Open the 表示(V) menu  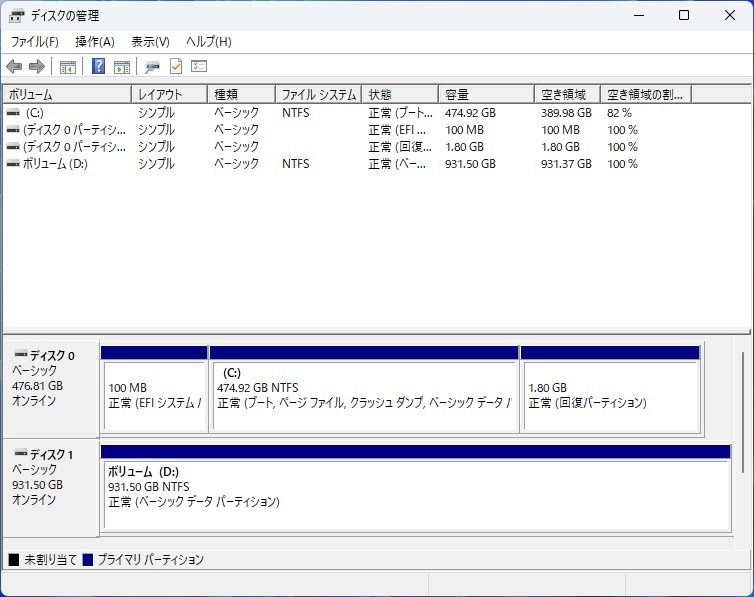click(150, 42)
